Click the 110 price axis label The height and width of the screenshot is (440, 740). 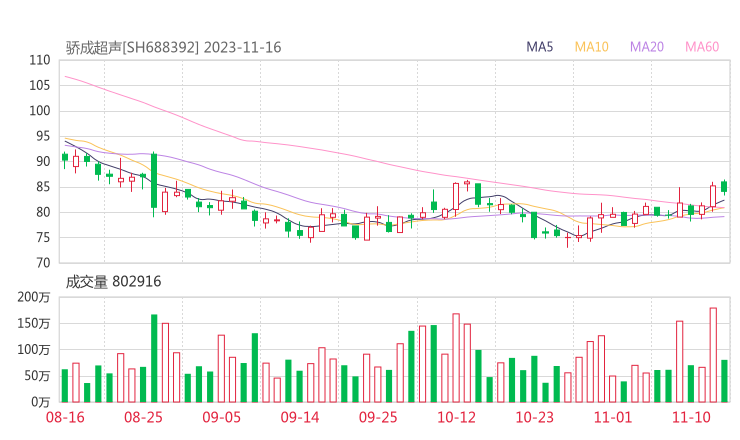click(39, 60)
